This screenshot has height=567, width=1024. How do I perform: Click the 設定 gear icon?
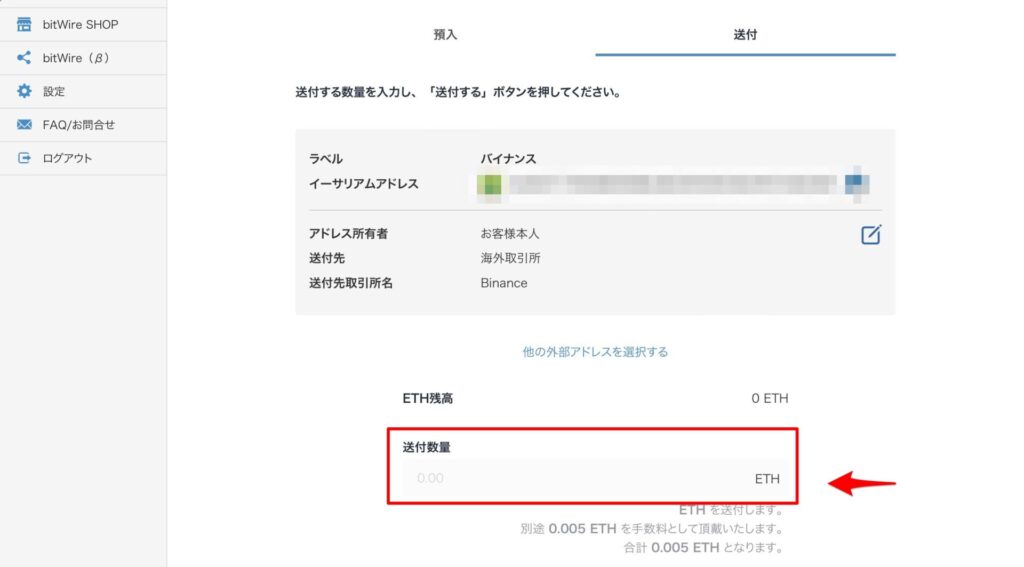[x=24, y=91]
